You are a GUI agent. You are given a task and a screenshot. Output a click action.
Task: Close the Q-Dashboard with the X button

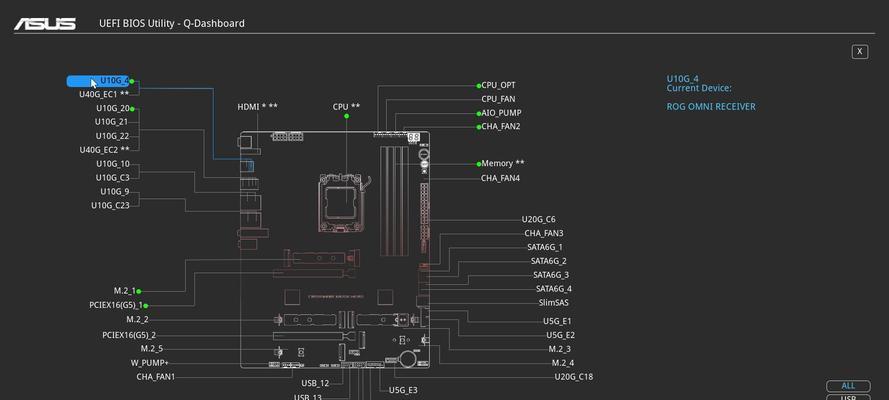pos(860,52)
